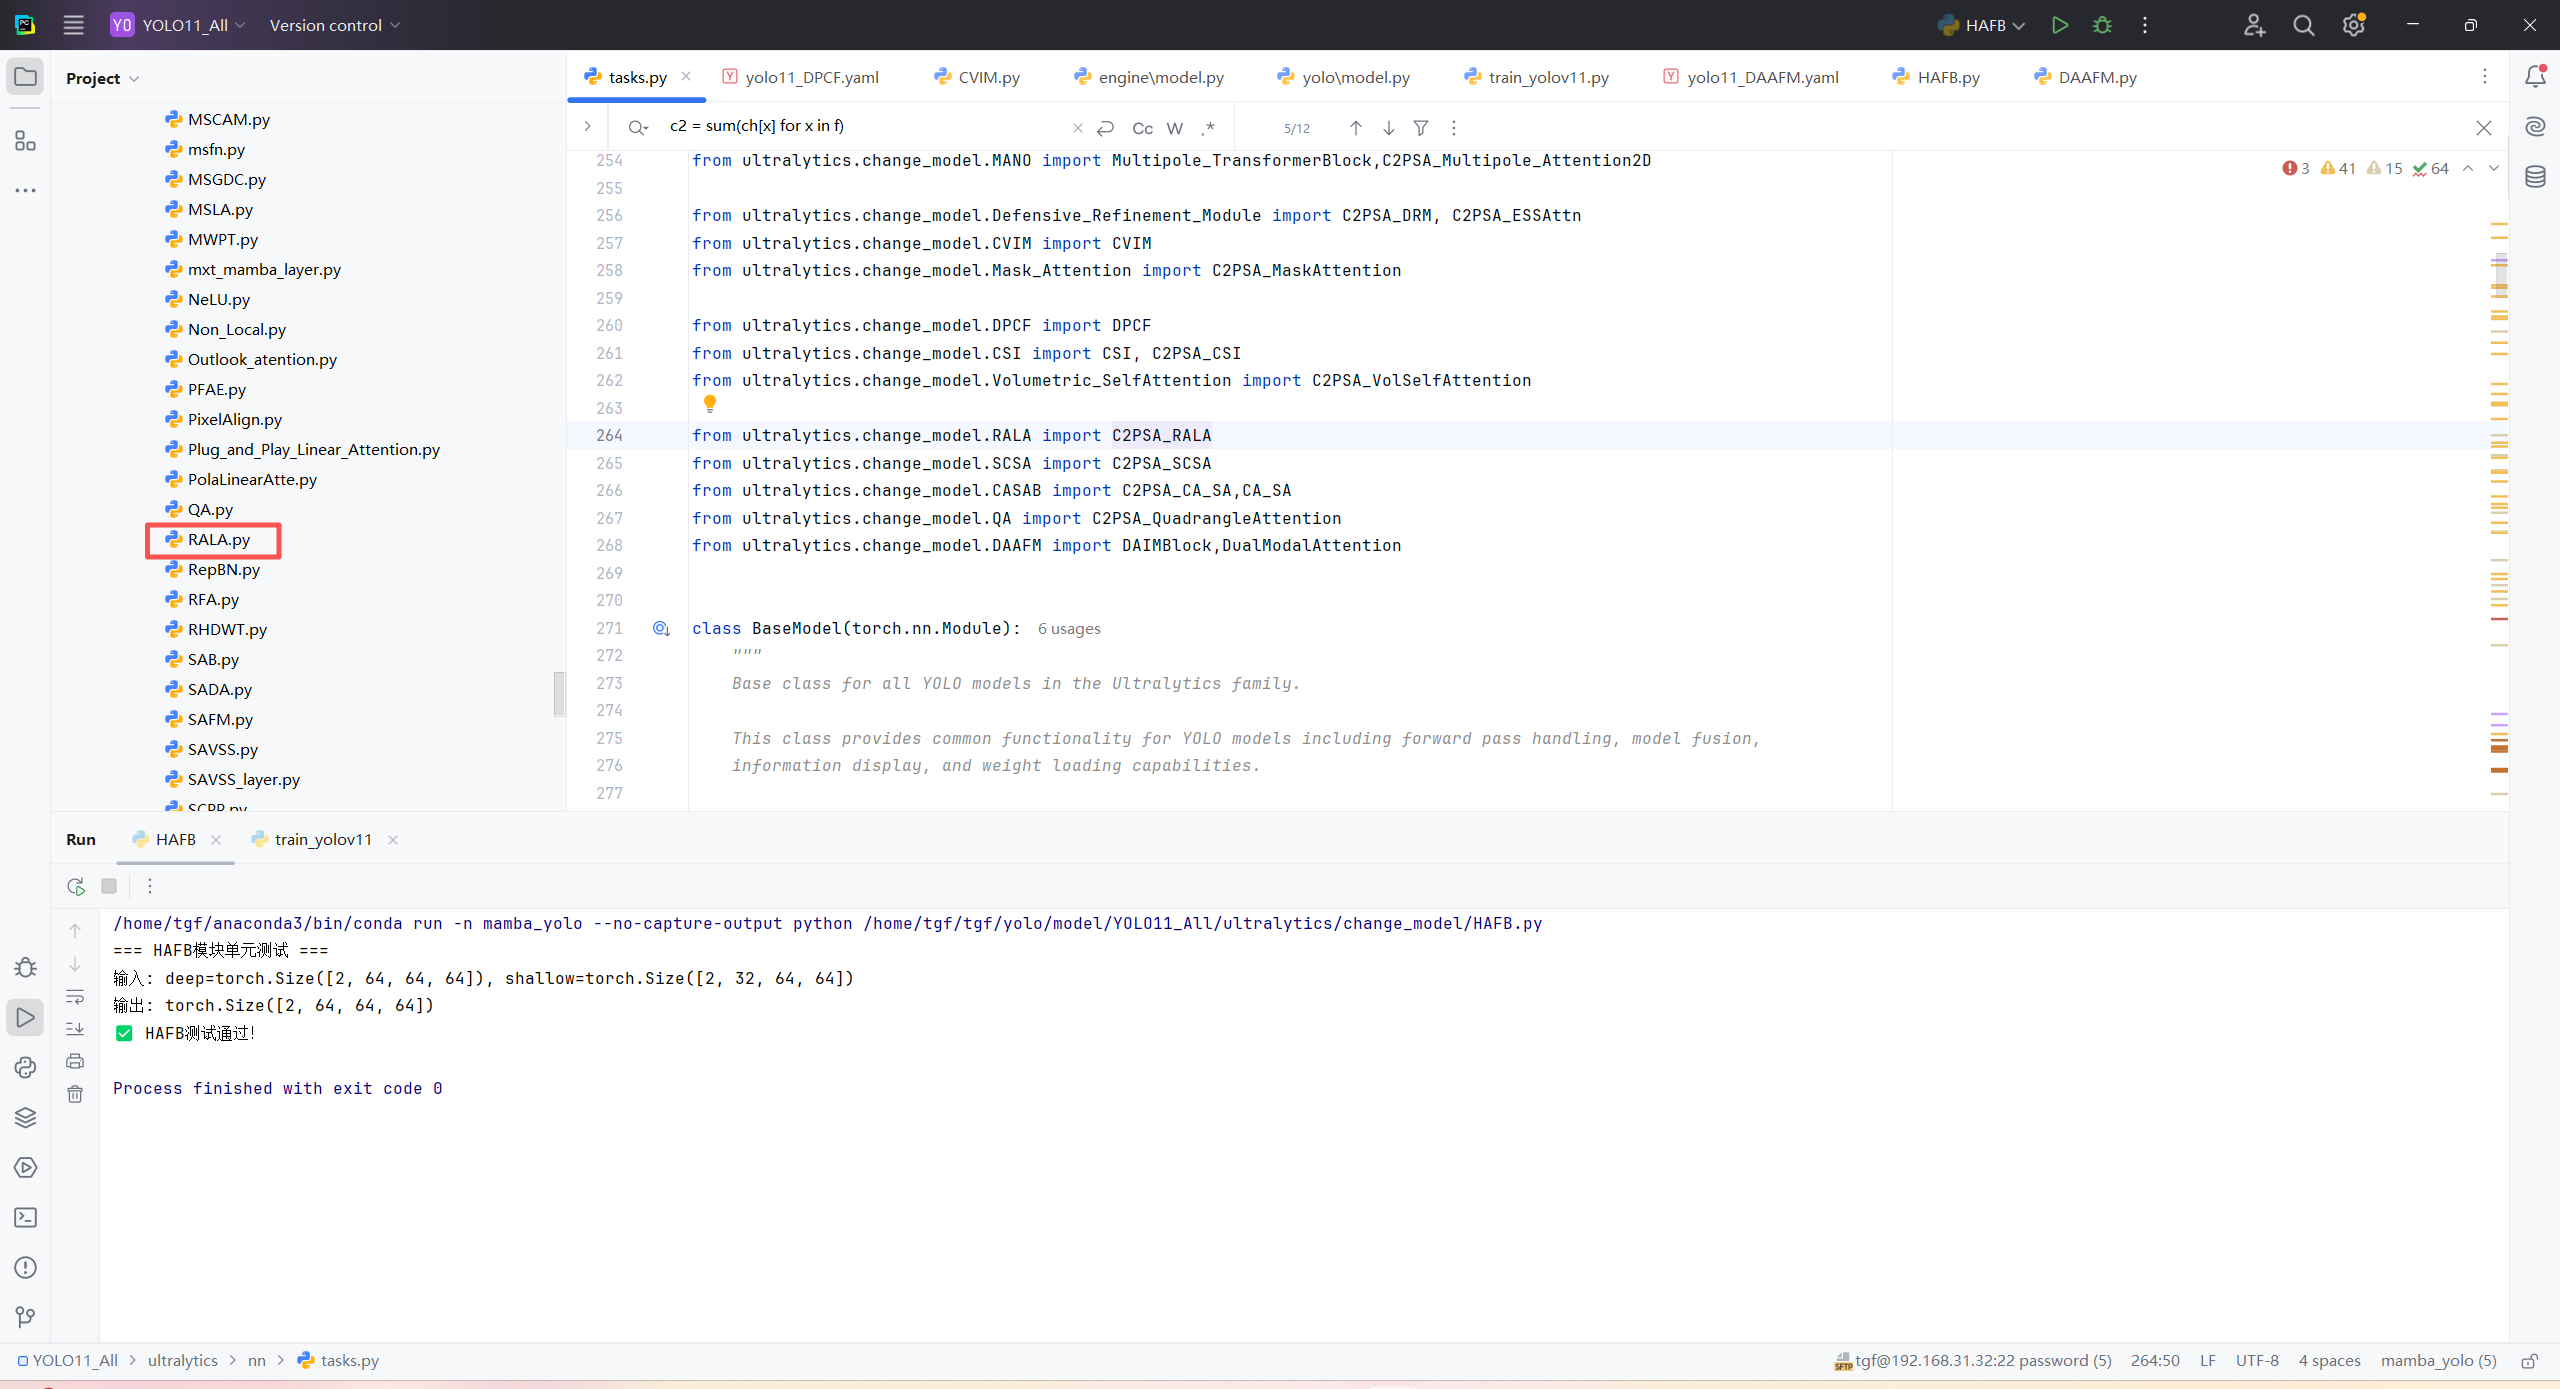Rerun the HAFB process in Run panel
2560x1389 pixels.
[75, 886]
